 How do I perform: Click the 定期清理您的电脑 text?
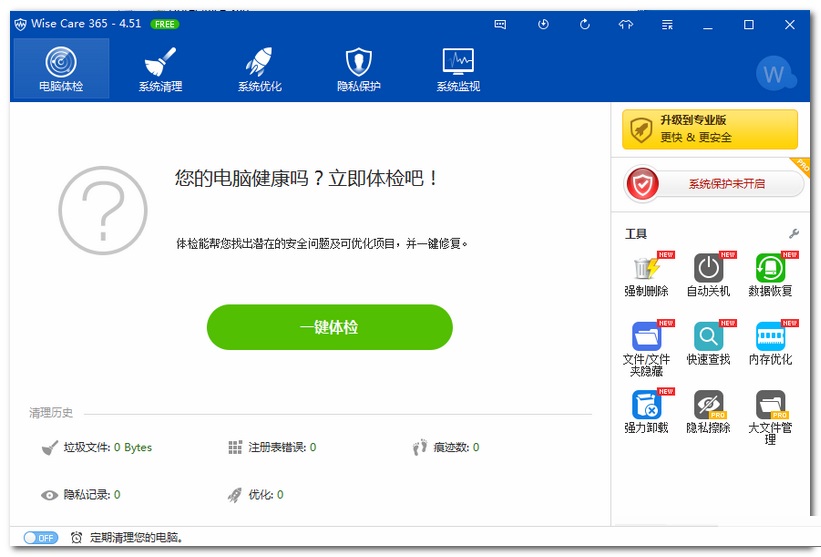tap(136, 538)
